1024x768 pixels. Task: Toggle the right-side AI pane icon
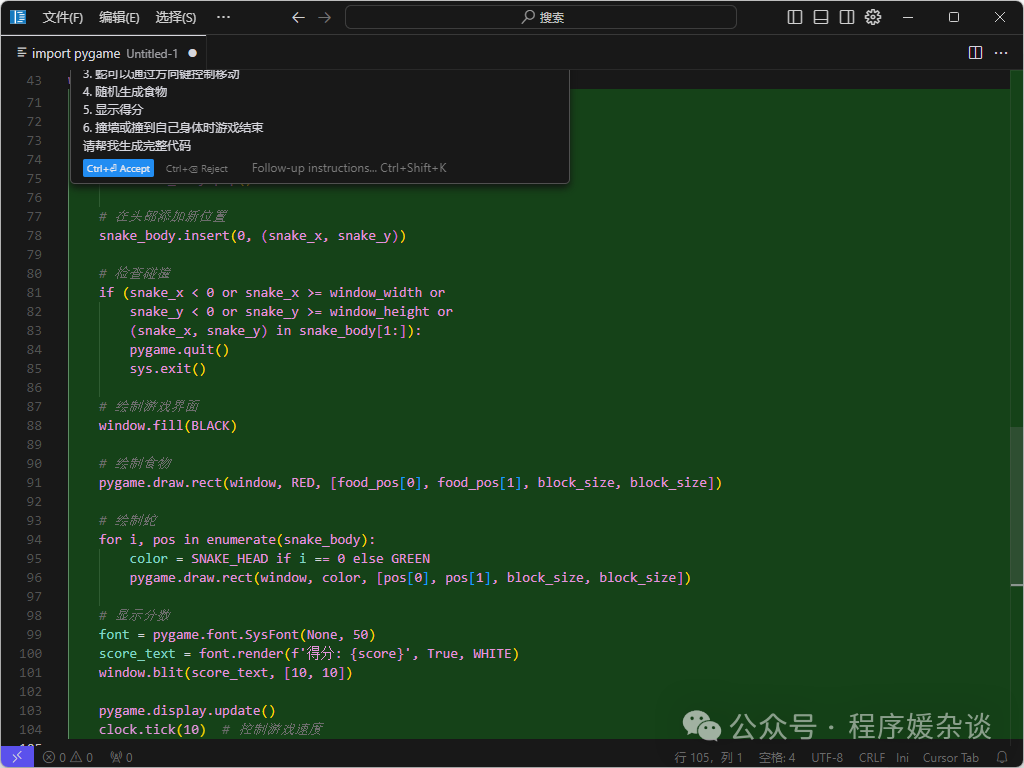pos(847,17)
